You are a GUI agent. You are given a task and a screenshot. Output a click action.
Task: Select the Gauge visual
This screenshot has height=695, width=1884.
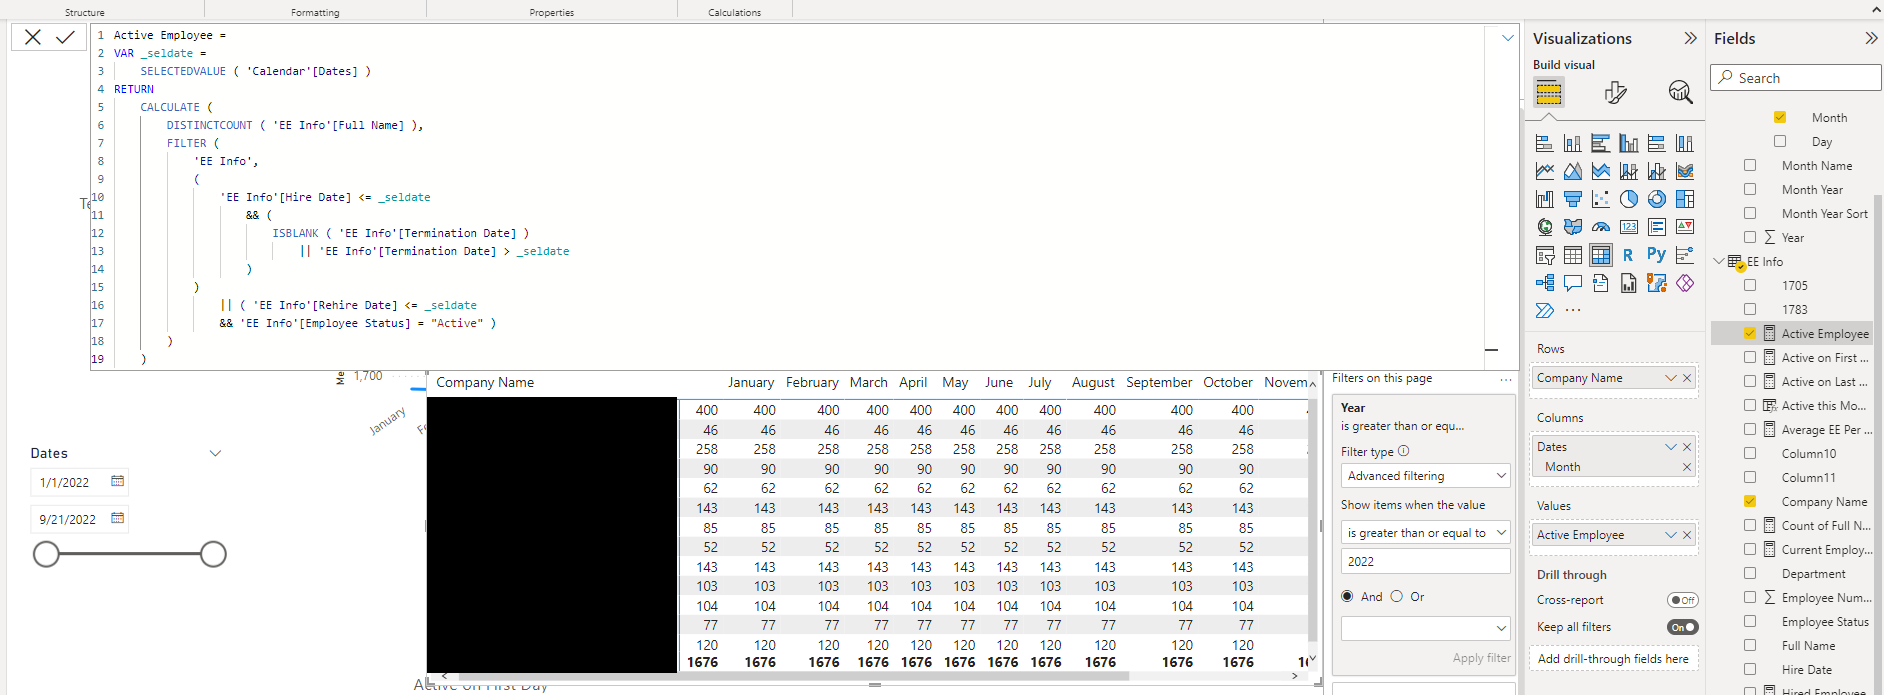click(1601, 227)
